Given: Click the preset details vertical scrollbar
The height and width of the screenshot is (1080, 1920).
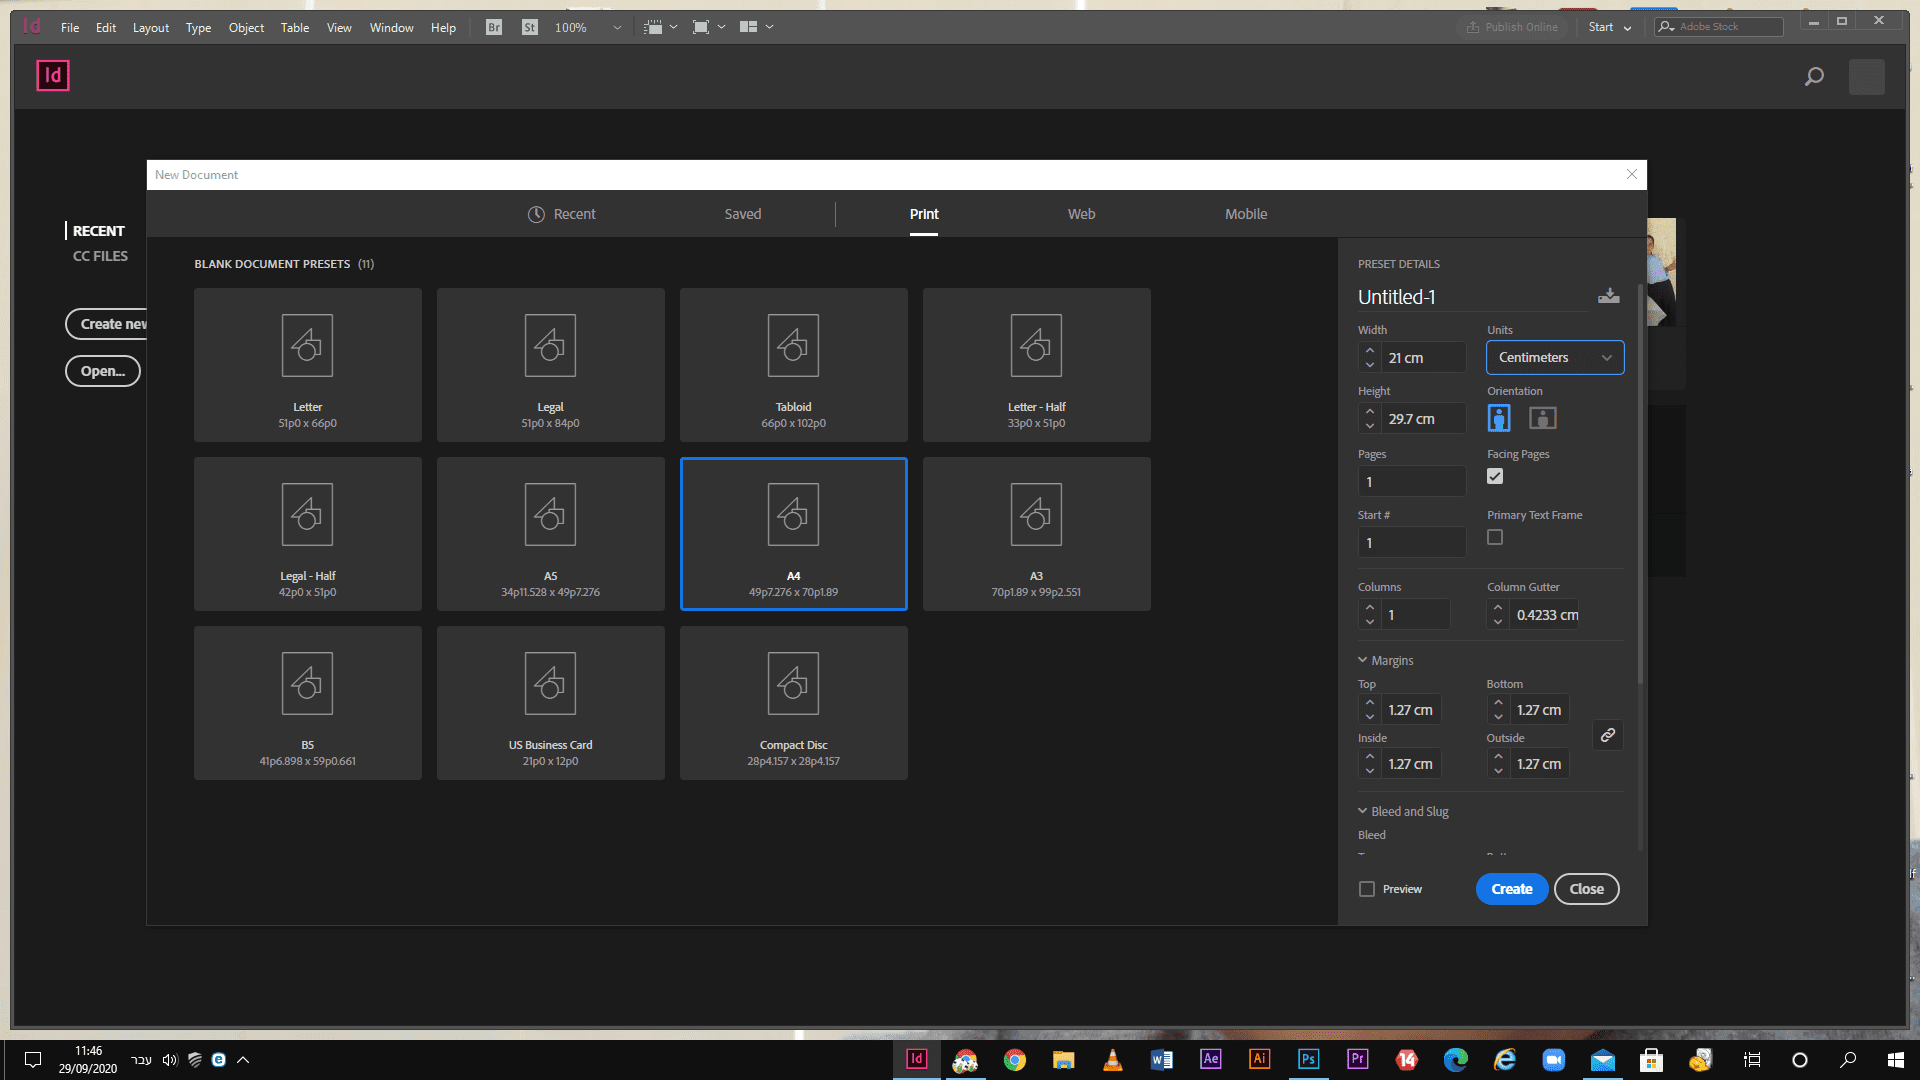Looking at the screenshot, I should pos(1640,480).
